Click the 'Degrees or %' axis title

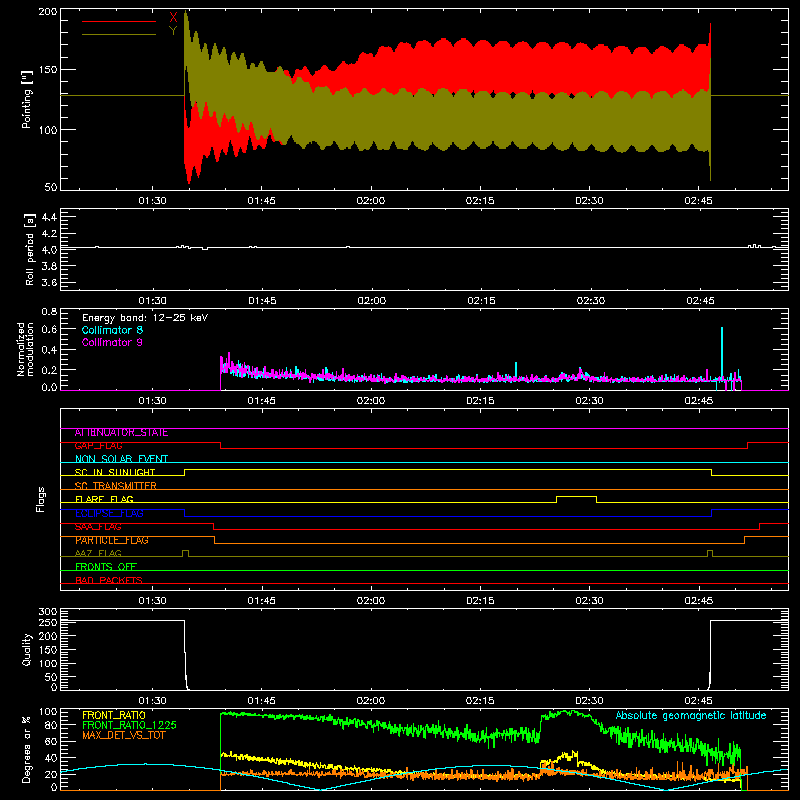26,749
